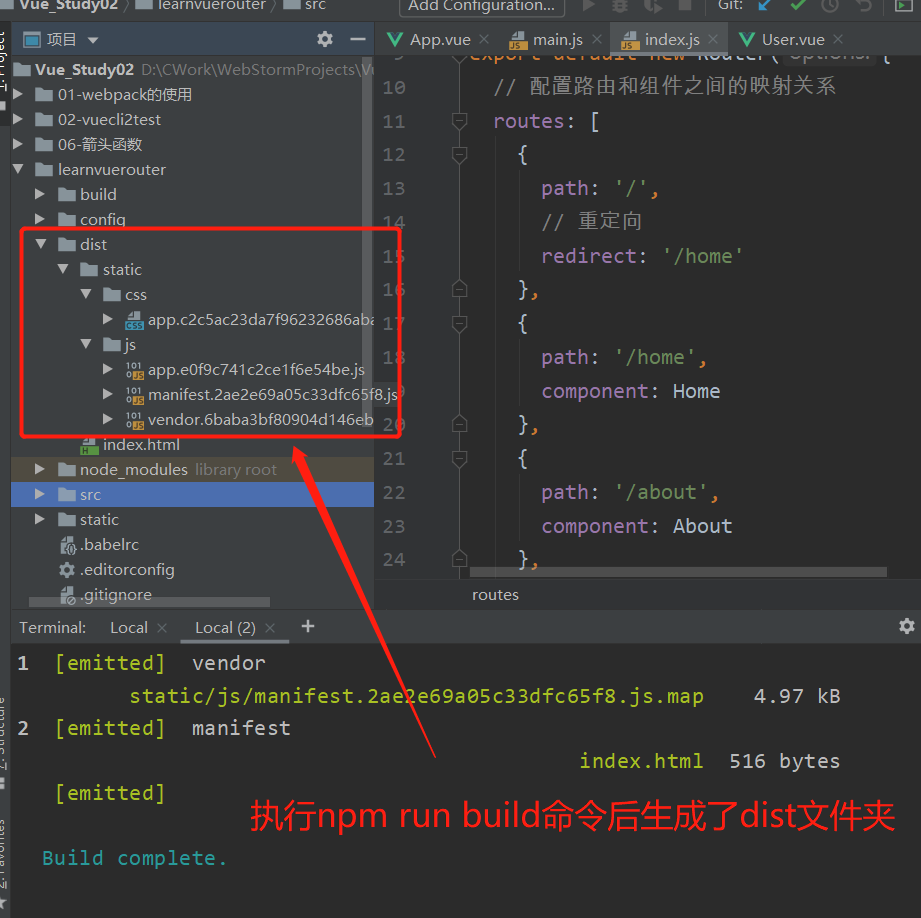The width and height of the screenshot is (921, 918).
Task: Close the Local terminal tab
Action: tap(162, 628)
